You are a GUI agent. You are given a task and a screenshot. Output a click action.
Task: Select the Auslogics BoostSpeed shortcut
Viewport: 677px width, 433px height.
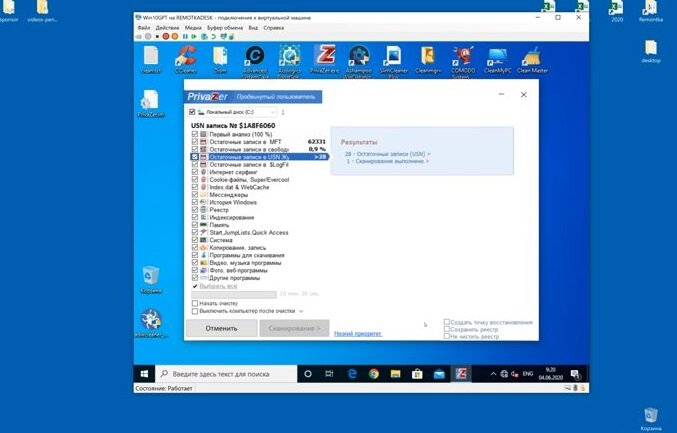(289, 62)
